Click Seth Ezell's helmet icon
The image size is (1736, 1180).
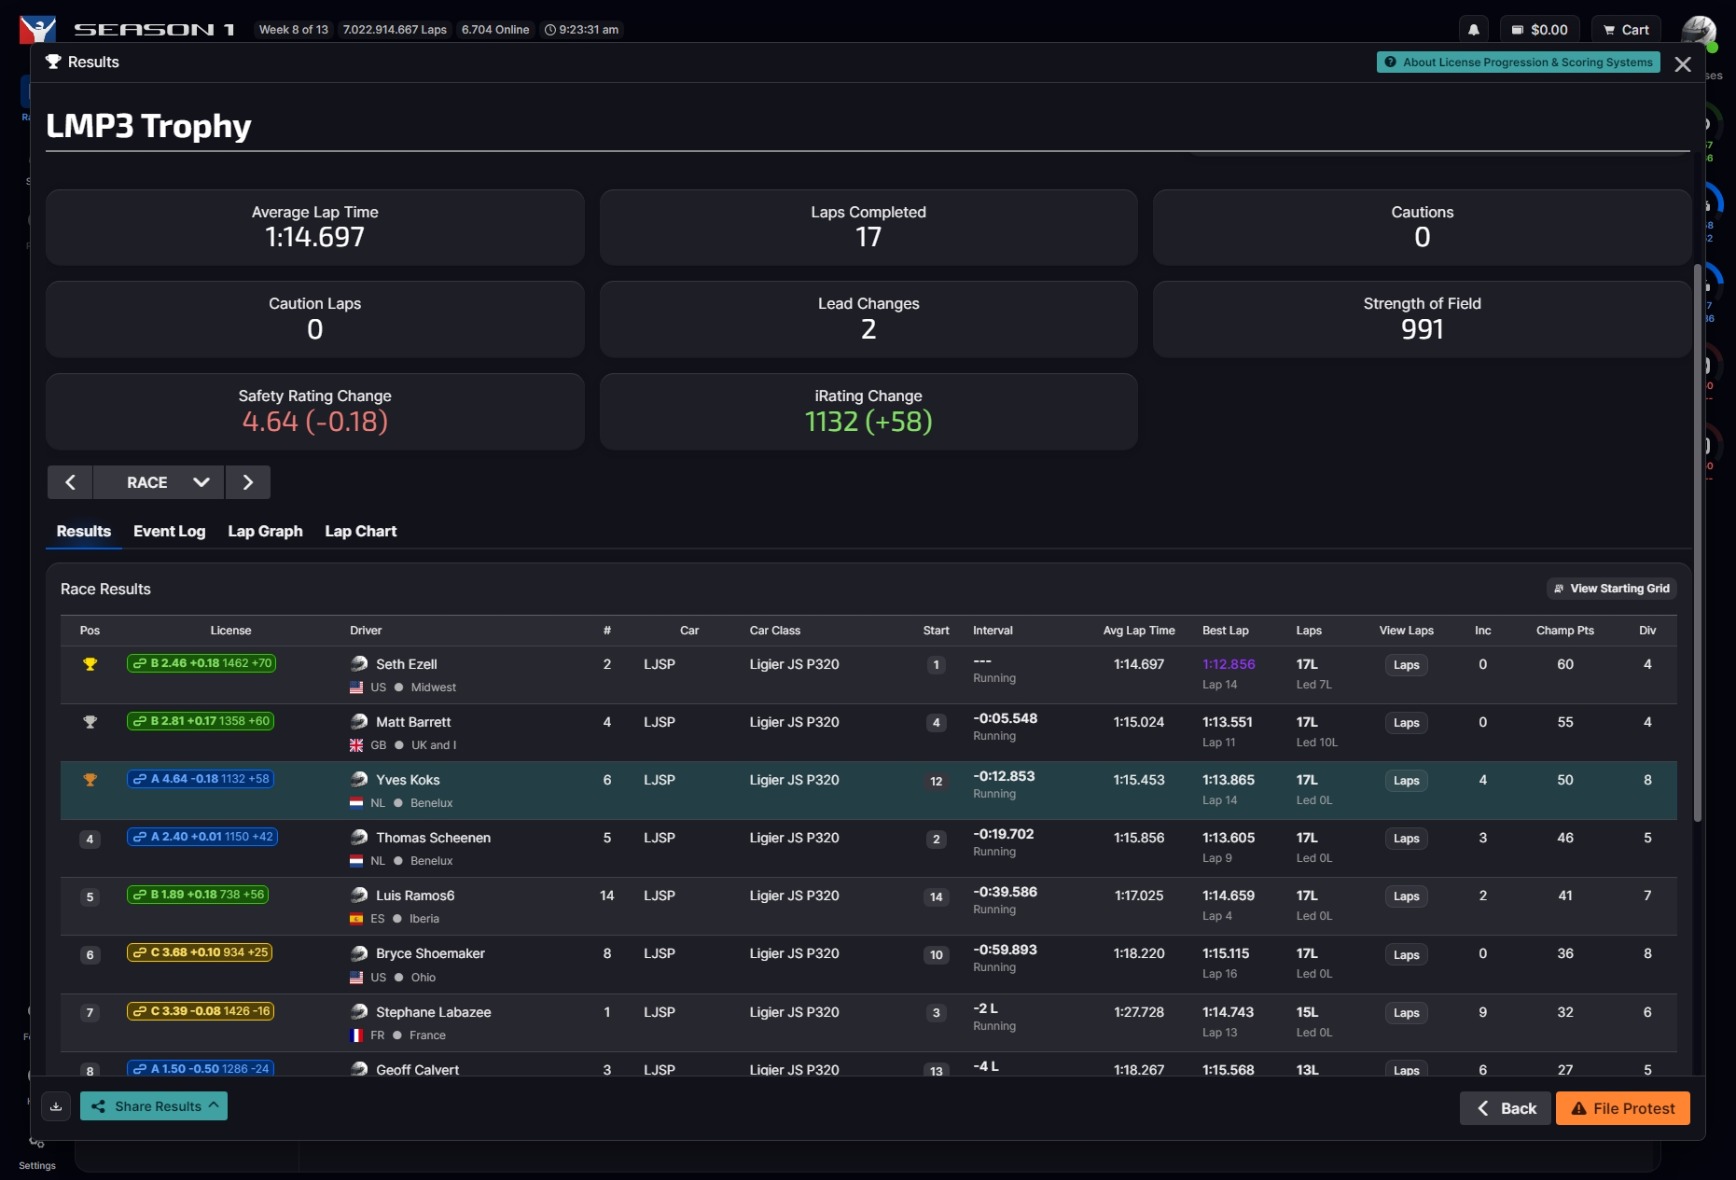coord(359,663)
